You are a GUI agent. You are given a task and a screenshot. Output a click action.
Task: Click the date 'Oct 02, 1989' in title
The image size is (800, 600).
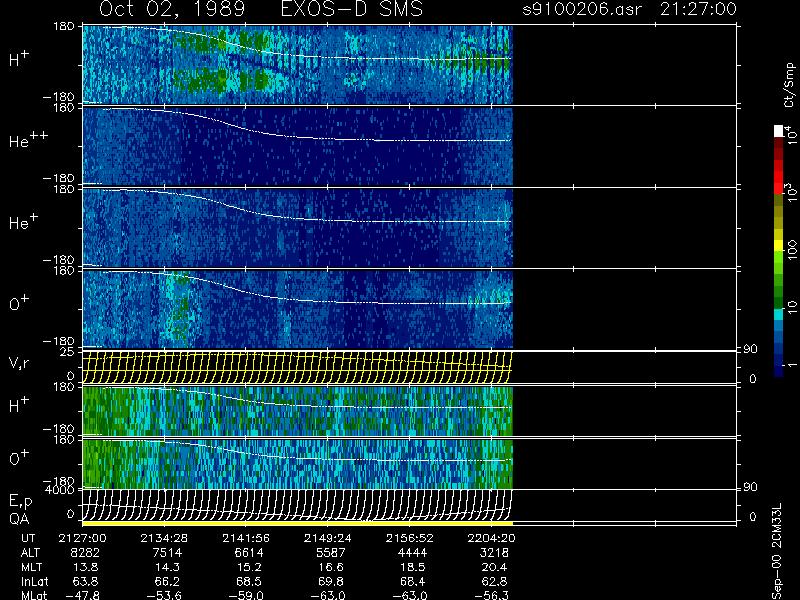coord(172,9)
